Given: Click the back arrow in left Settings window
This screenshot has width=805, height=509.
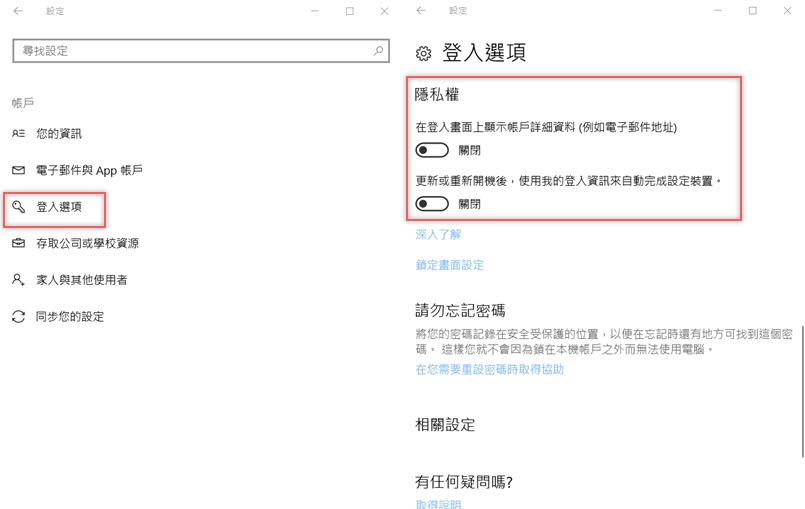Looking at the screenshot, I should [x=18, y=11].
